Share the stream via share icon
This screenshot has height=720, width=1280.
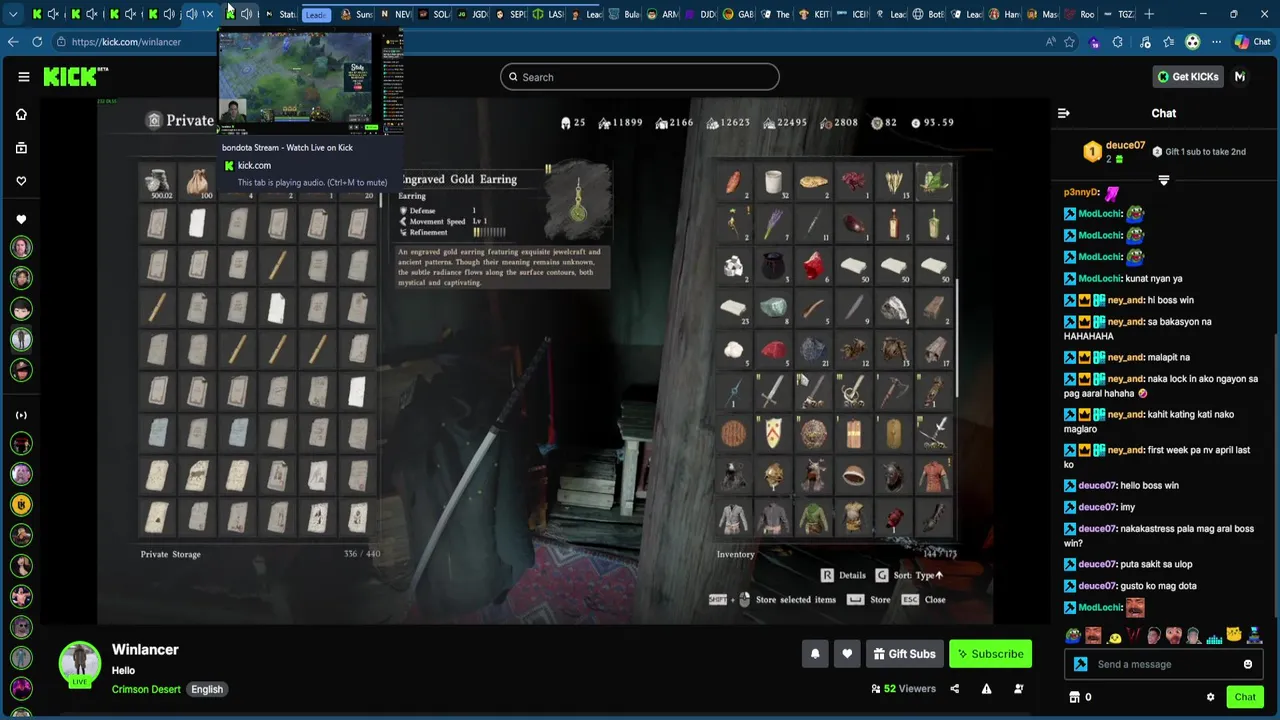tap(954, 689)
